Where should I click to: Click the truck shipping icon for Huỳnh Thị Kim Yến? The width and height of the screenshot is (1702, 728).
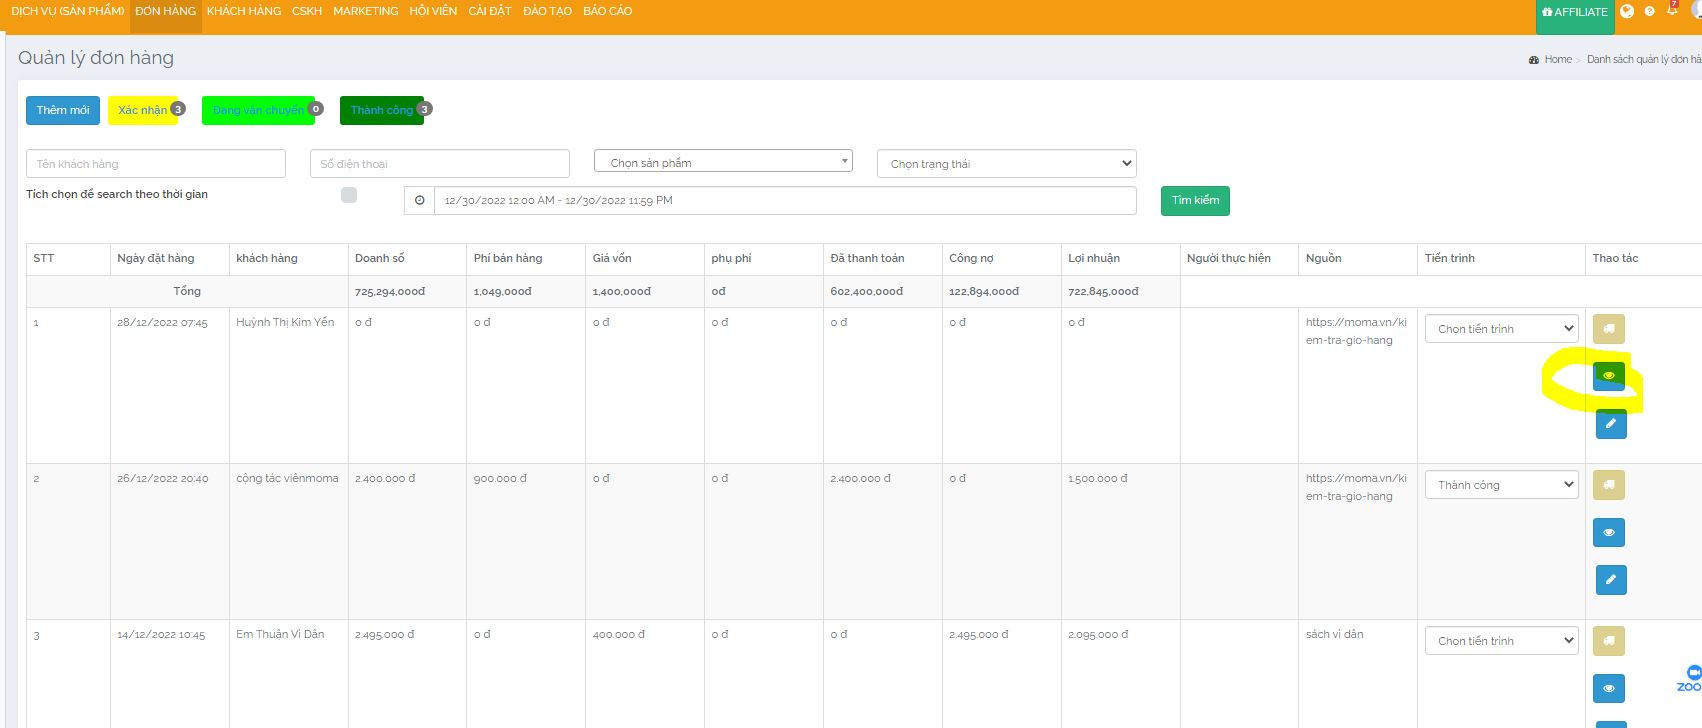coord(1608,329)
